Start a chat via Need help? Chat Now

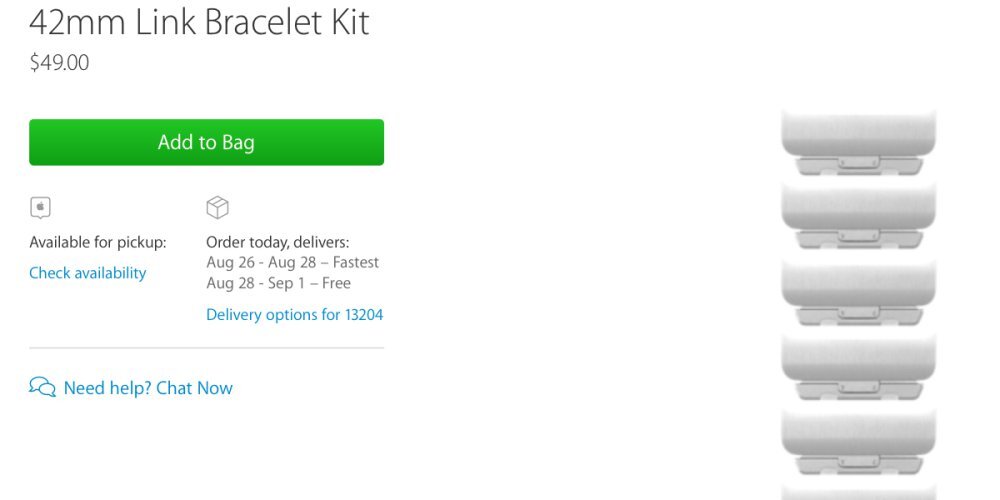[148, 388]
